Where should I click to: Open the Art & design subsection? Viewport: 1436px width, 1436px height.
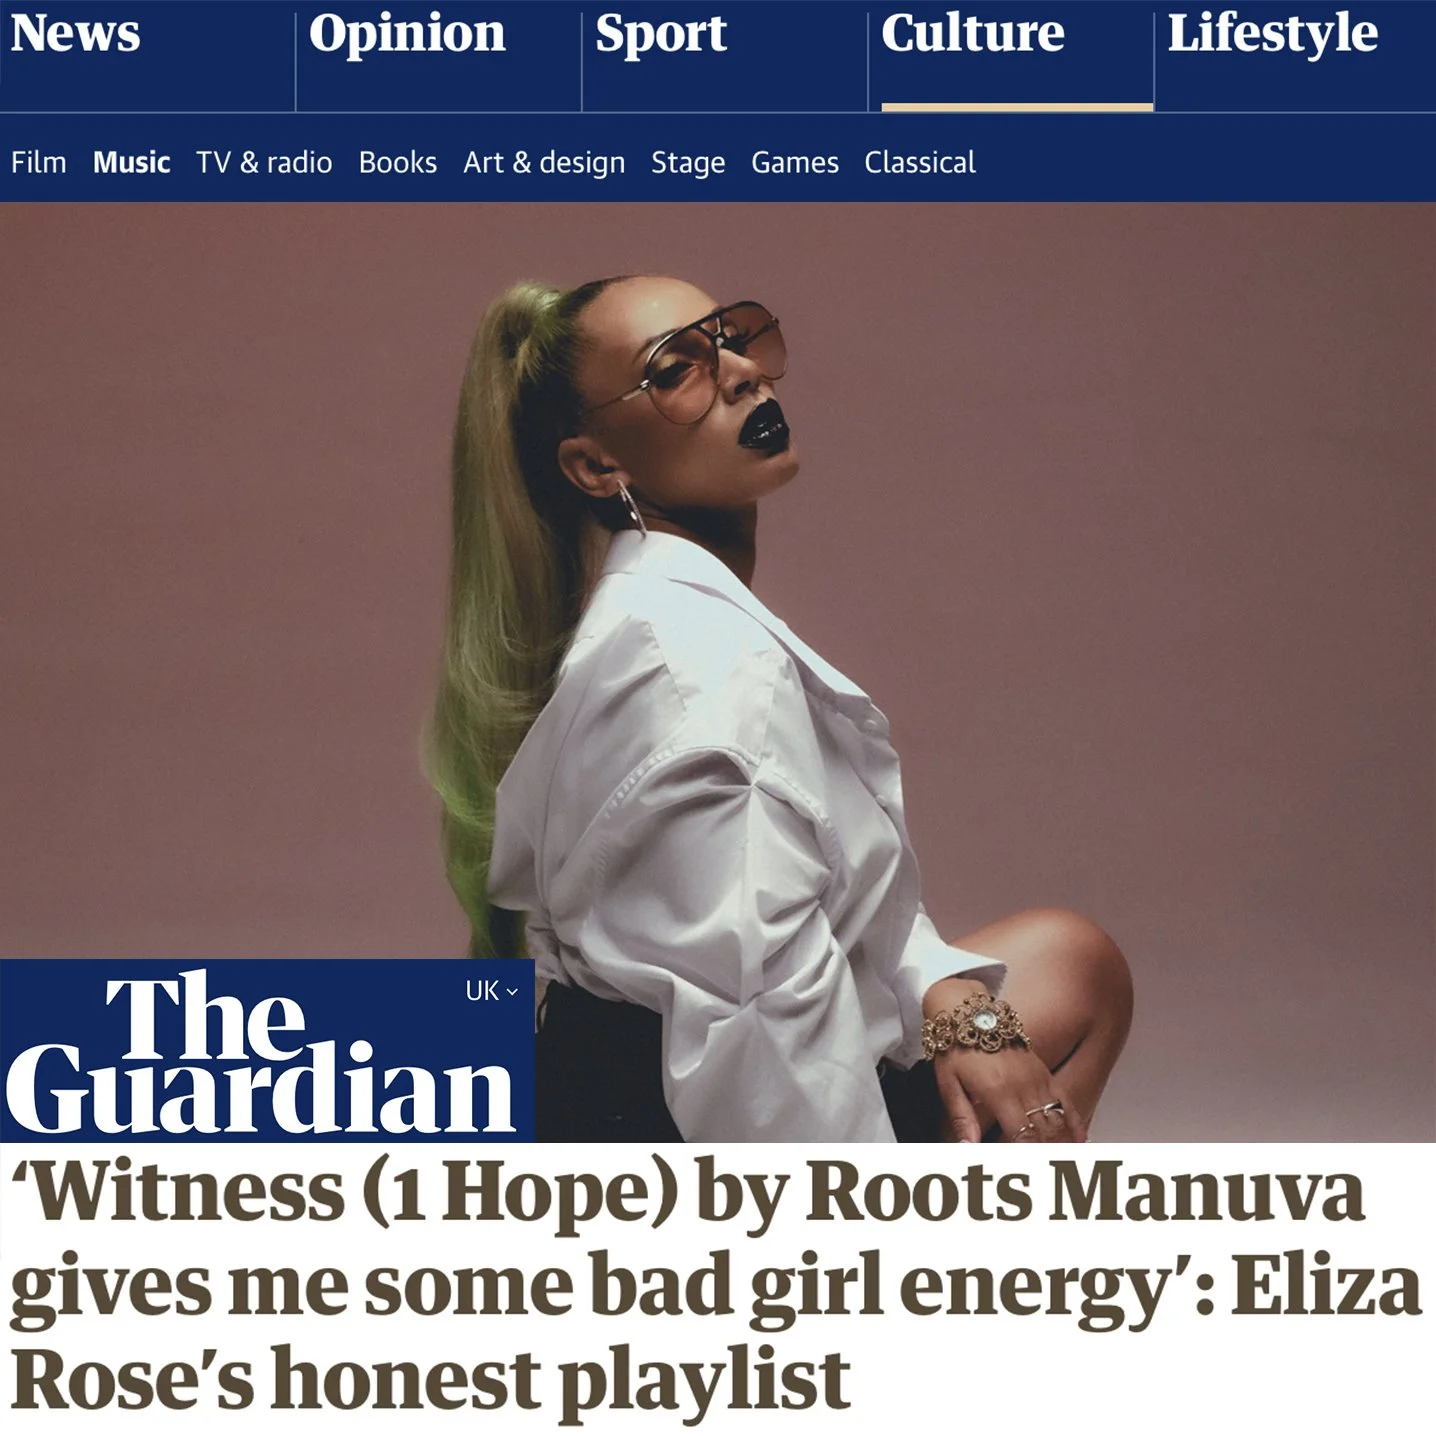click(544, 163)
